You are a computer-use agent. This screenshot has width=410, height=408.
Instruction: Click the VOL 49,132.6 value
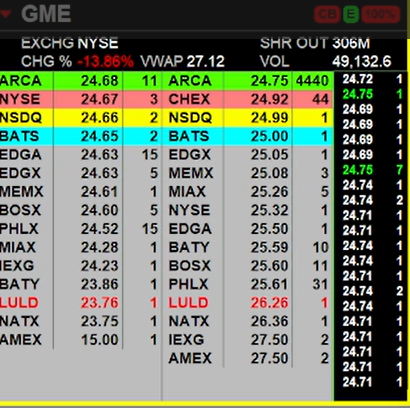pos(326,62)
